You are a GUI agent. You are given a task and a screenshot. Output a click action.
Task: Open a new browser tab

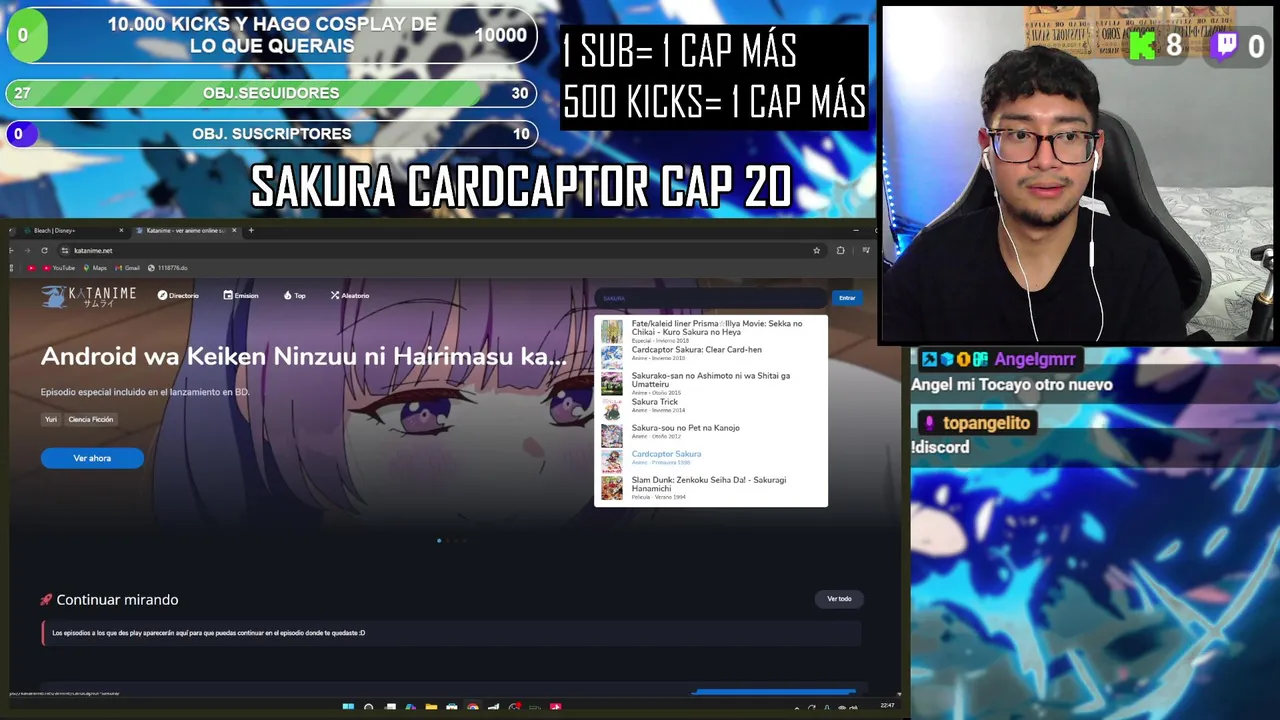(251, 231)
